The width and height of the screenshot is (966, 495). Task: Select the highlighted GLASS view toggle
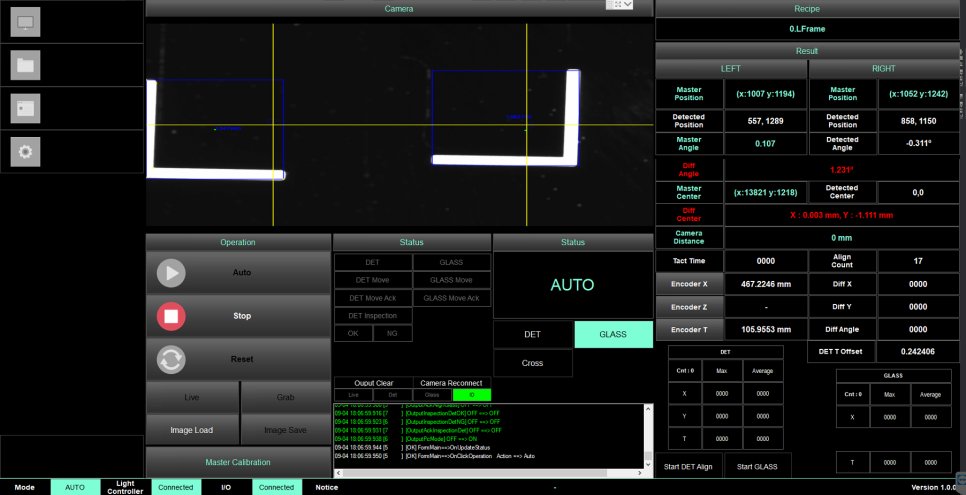[613, 334]
